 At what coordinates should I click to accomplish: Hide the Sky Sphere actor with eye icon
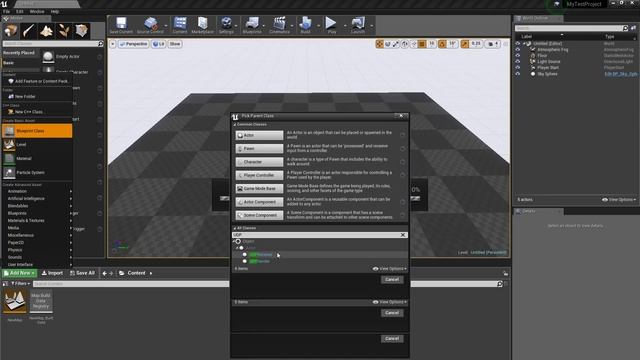tap(518, 74)
